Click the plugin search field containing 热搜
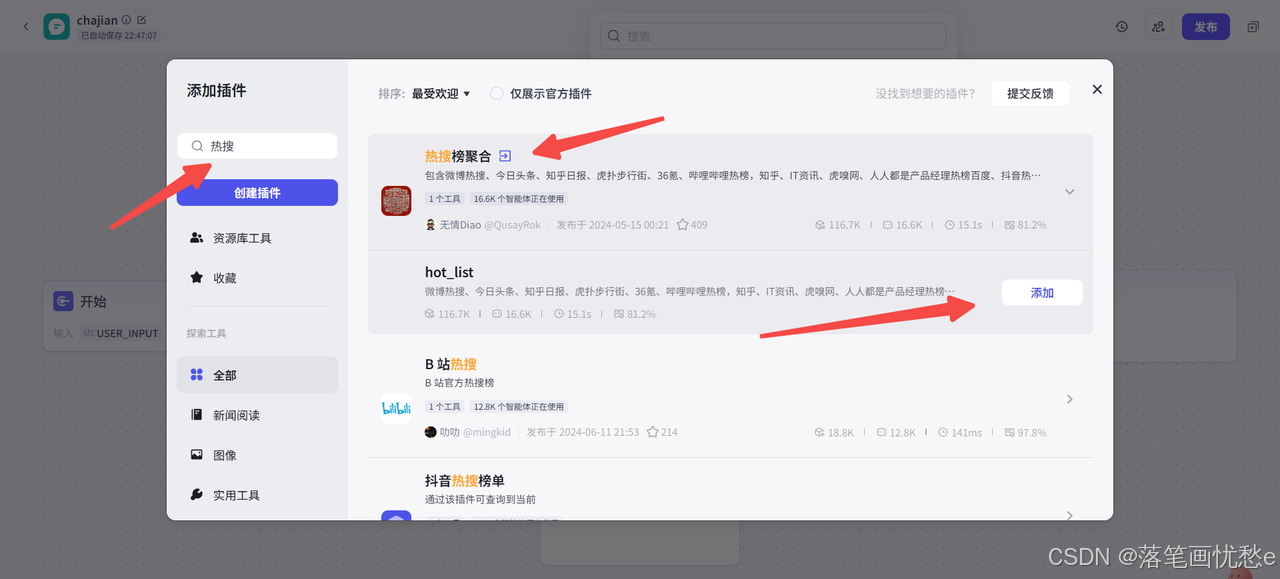The image size is (1280, 579). coord(257,146)
